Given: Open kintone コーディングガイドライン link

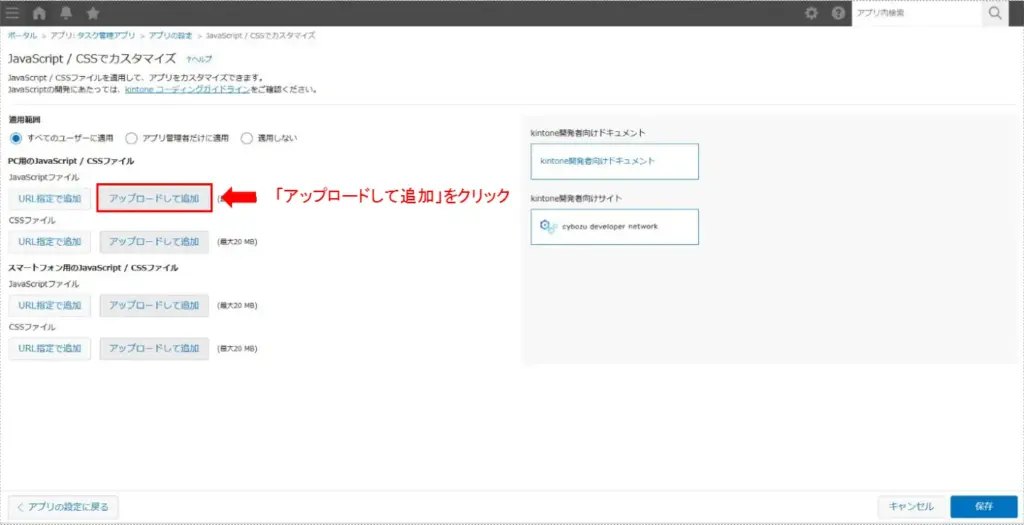Looking at the screenshot, I should tap(187, 89).
